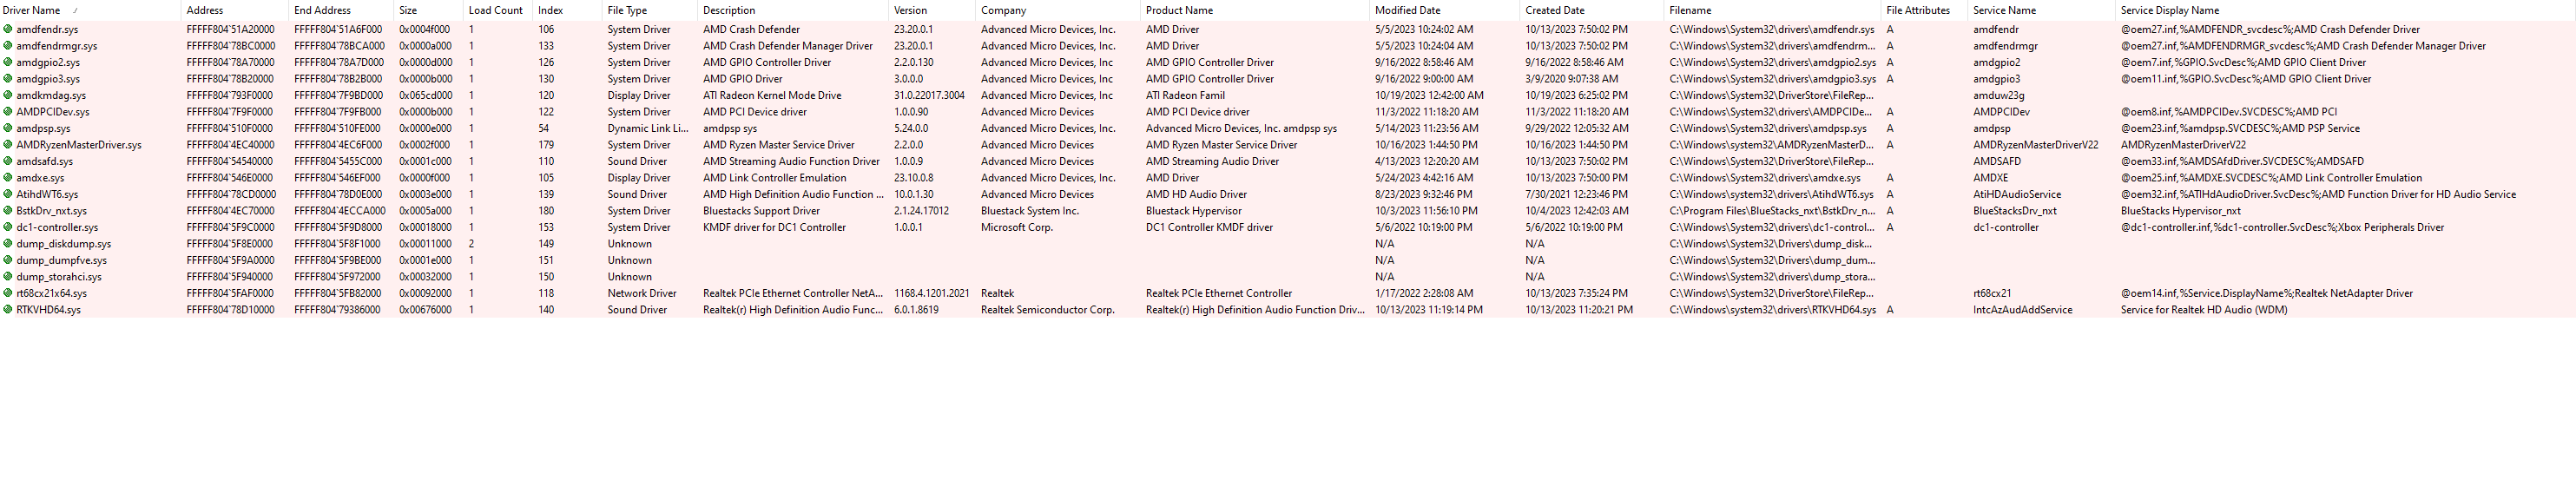Image resolution: width=2576 pixels, height=493 pixels.
Task: Select the green icon of amdgpio3.sys
Action: pos(8,79)
